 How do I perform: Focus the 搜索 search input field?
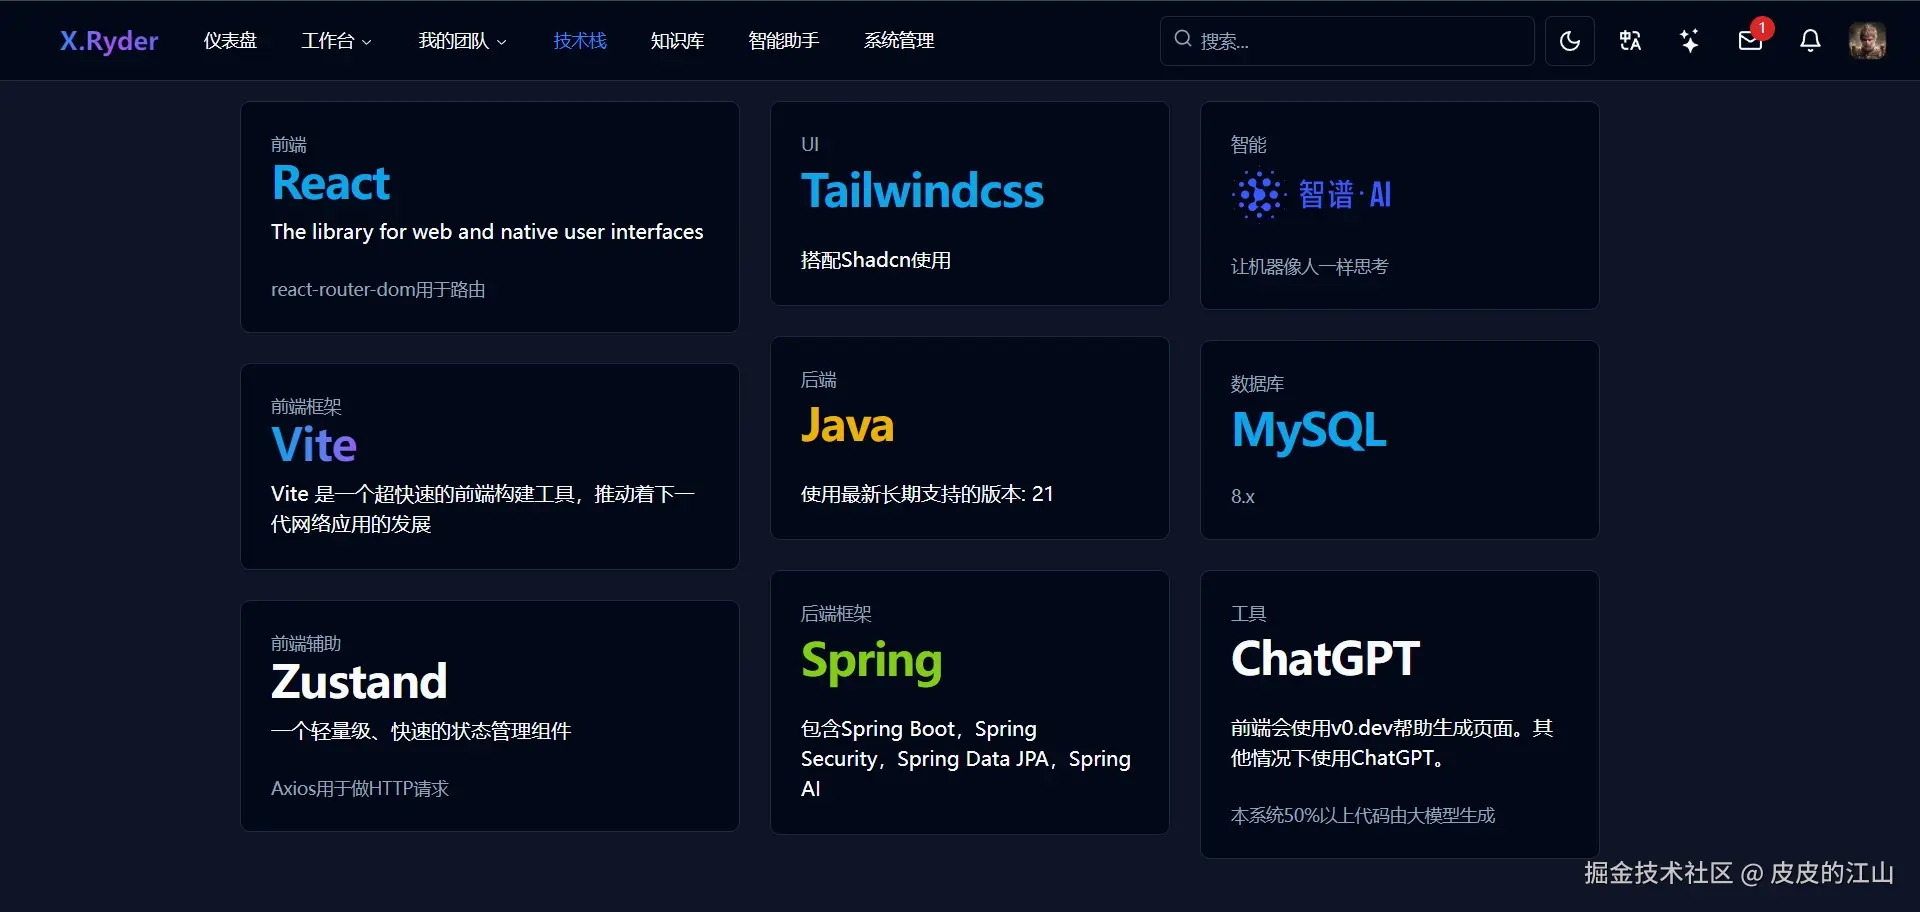coord(1347,41)
